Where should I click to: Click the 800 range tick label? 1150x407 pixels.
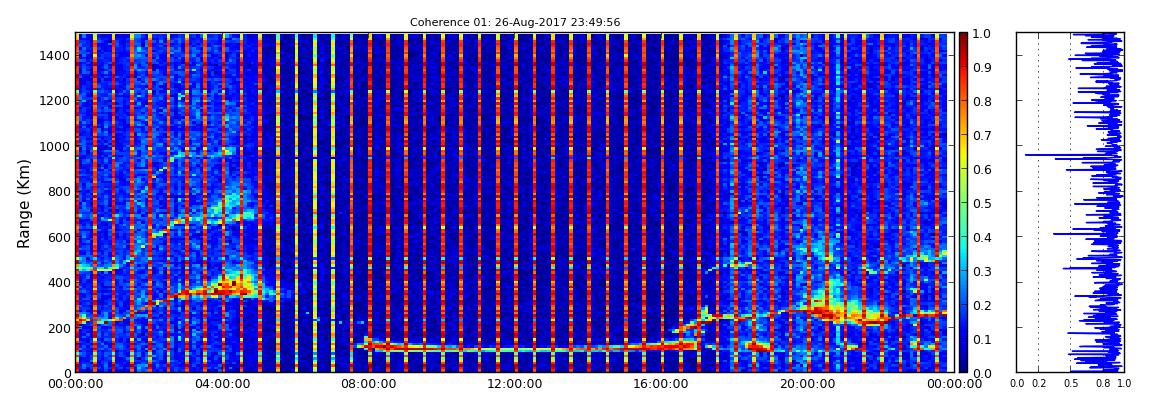pyautogui.click(x=57, y=191)
